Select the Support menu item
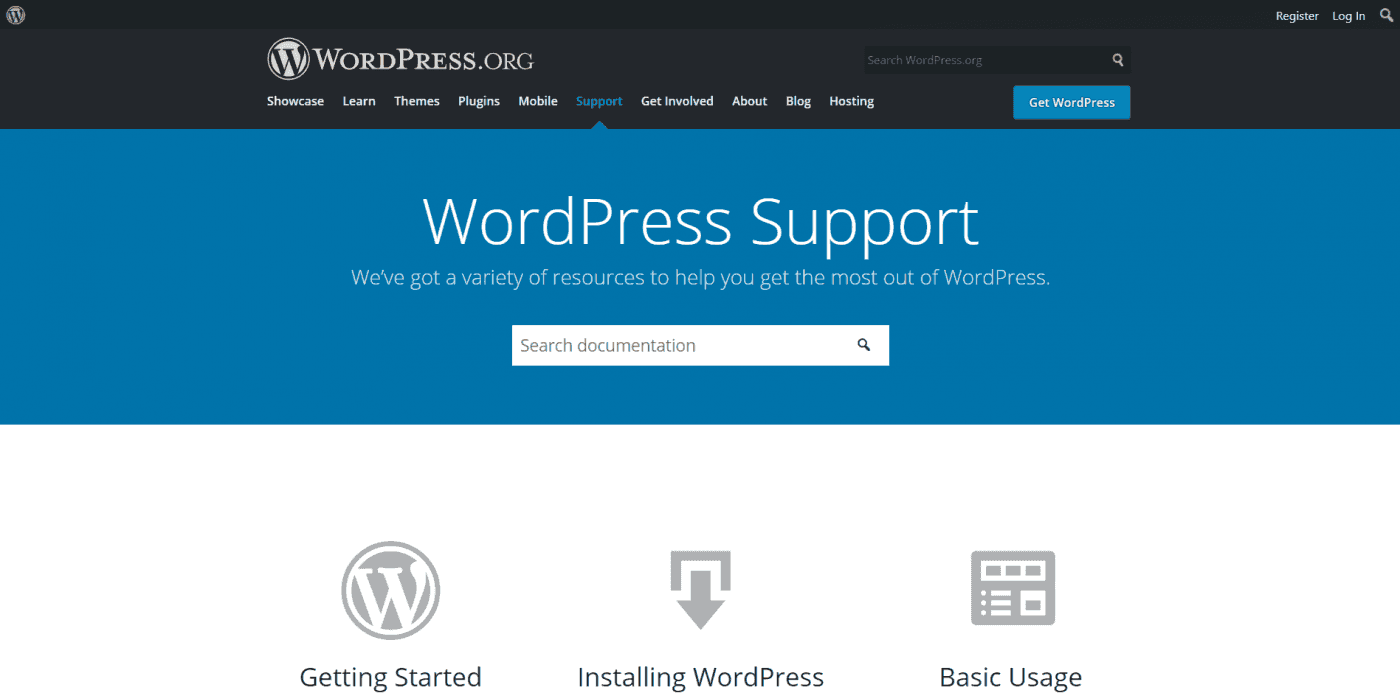Image resolution: width=1400 pixels, height=693 pixels. click(599, 101)
